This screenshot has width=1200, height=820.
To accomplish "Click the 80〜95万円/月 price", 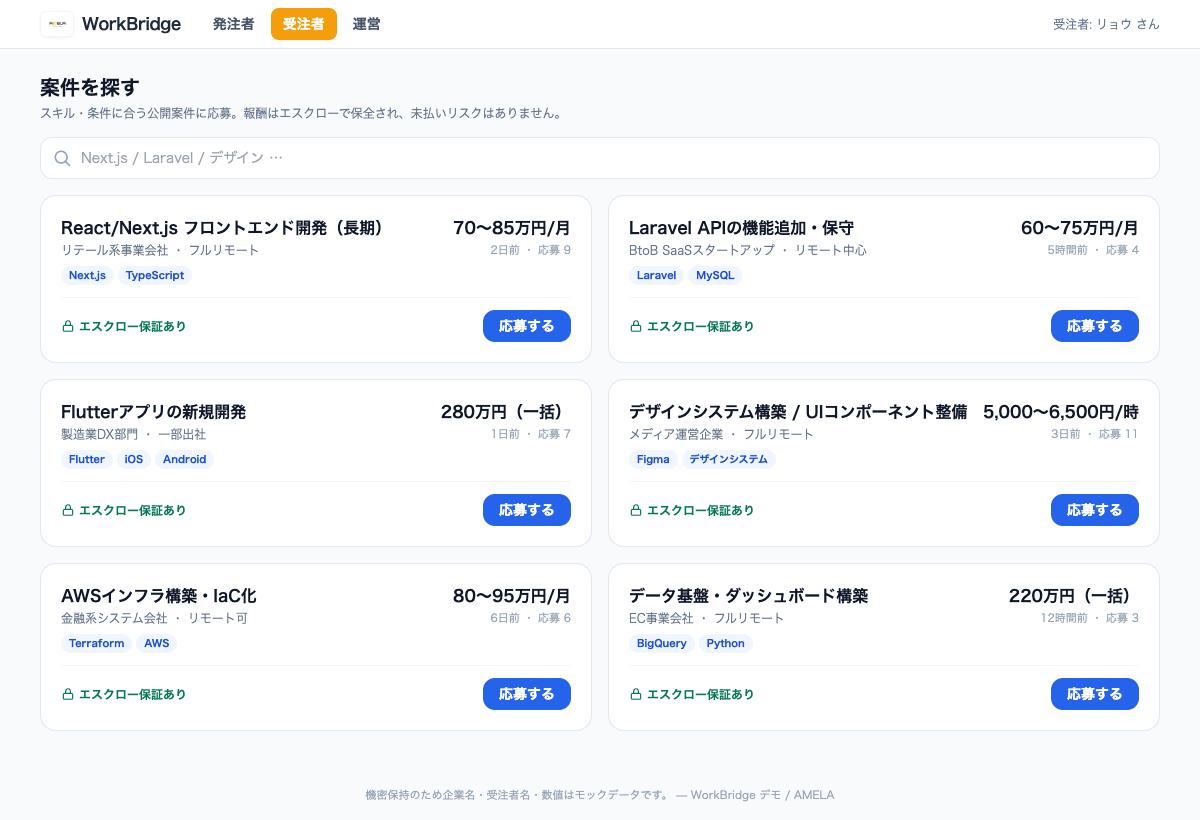I will tap(512, 596).
